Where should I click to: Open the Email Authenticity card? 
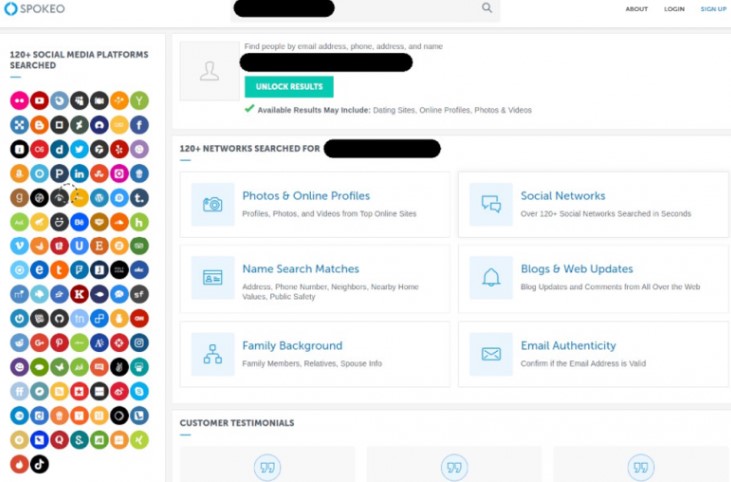(x=593, y=354)
